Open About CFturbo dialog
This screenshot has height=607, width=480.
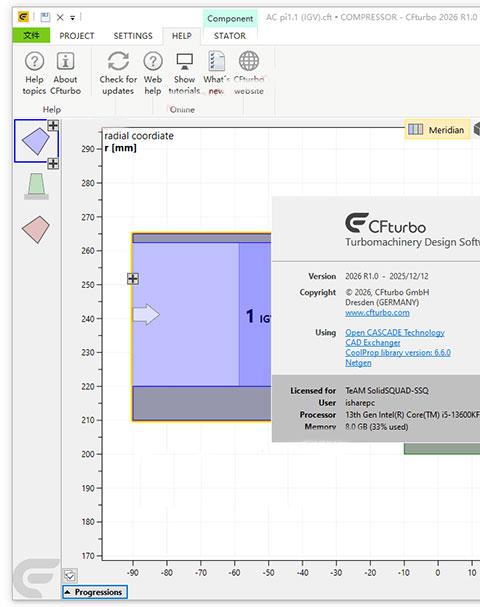[x=65, y=73]
